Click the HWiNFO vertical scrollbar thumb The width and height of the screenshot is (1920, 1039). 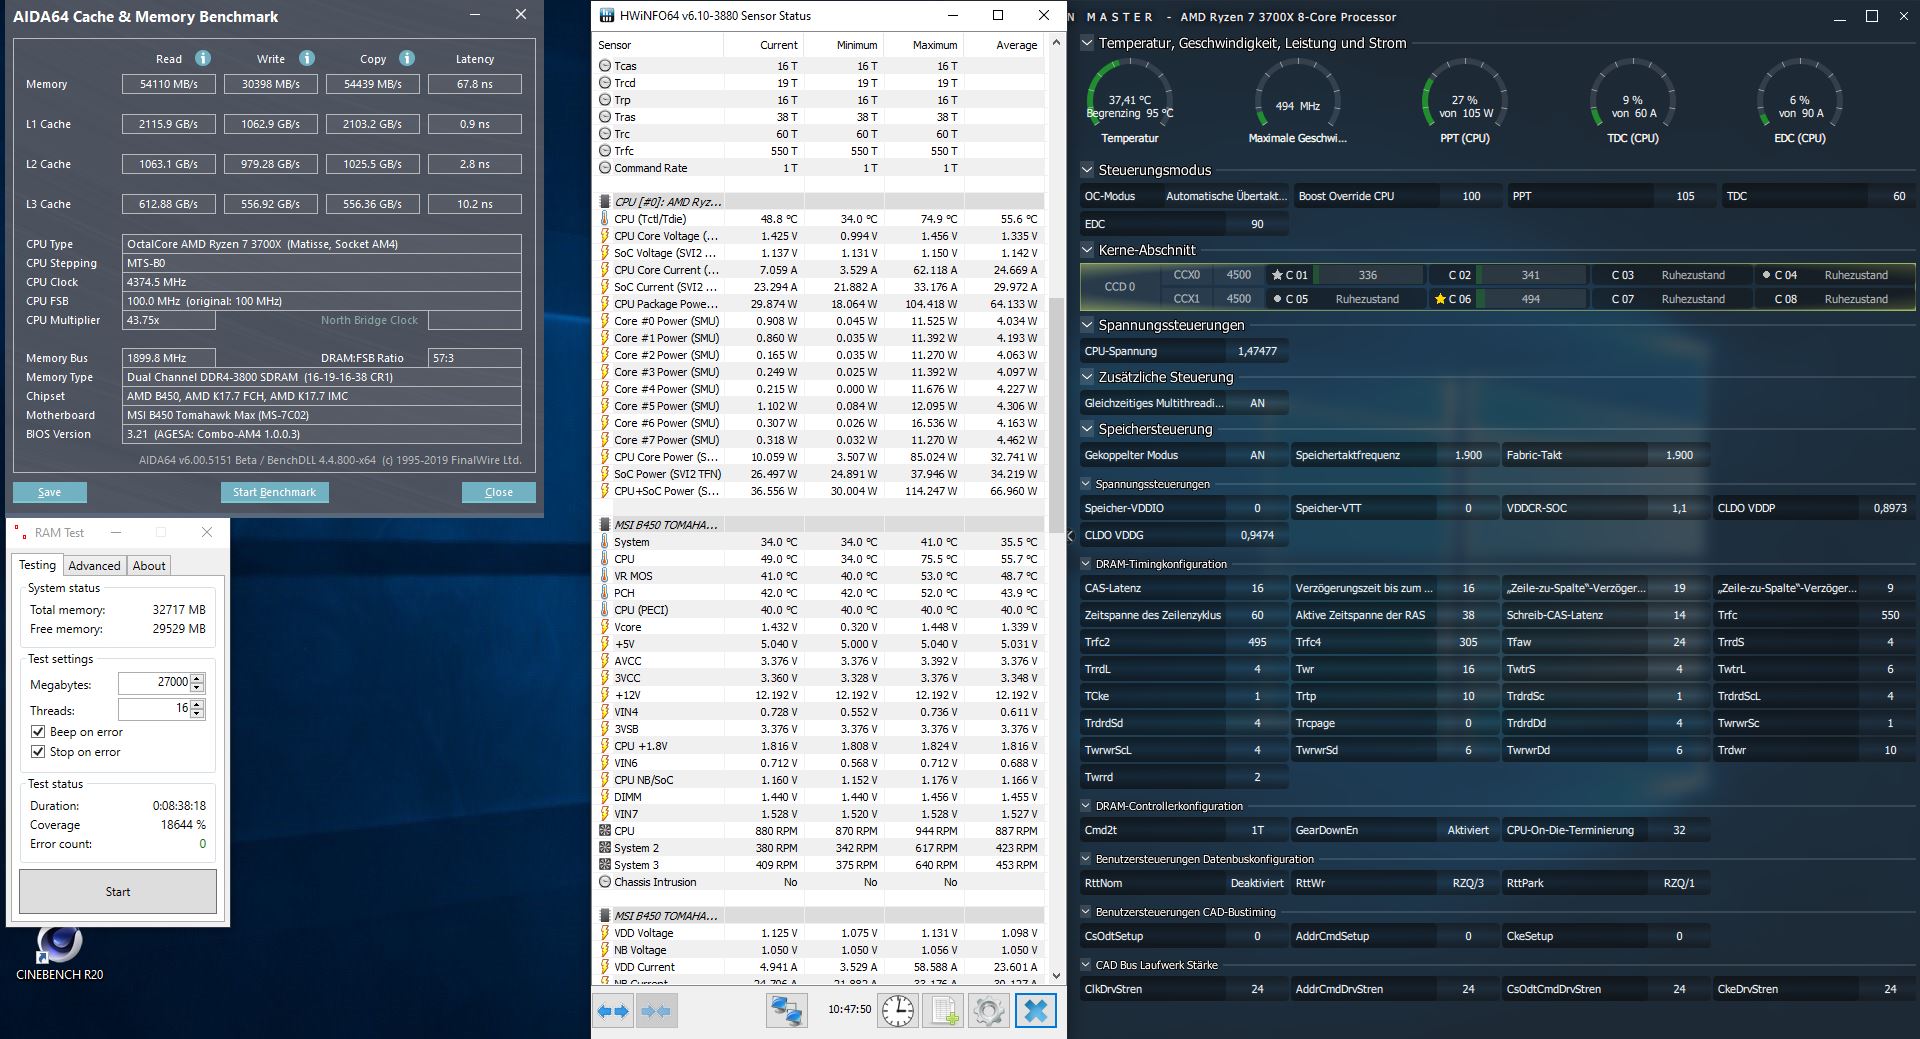pyautogui.click(x=1056, y=413)
